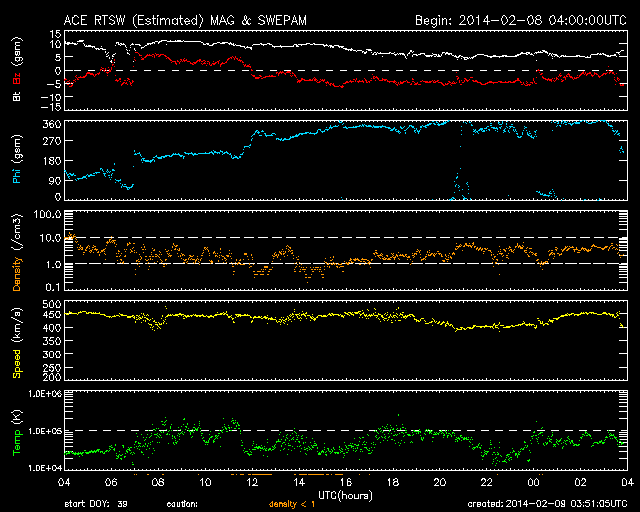Click the 'Begin: 2014-02-08 04:00:00UTC' timestamp

tap(521, 20)
